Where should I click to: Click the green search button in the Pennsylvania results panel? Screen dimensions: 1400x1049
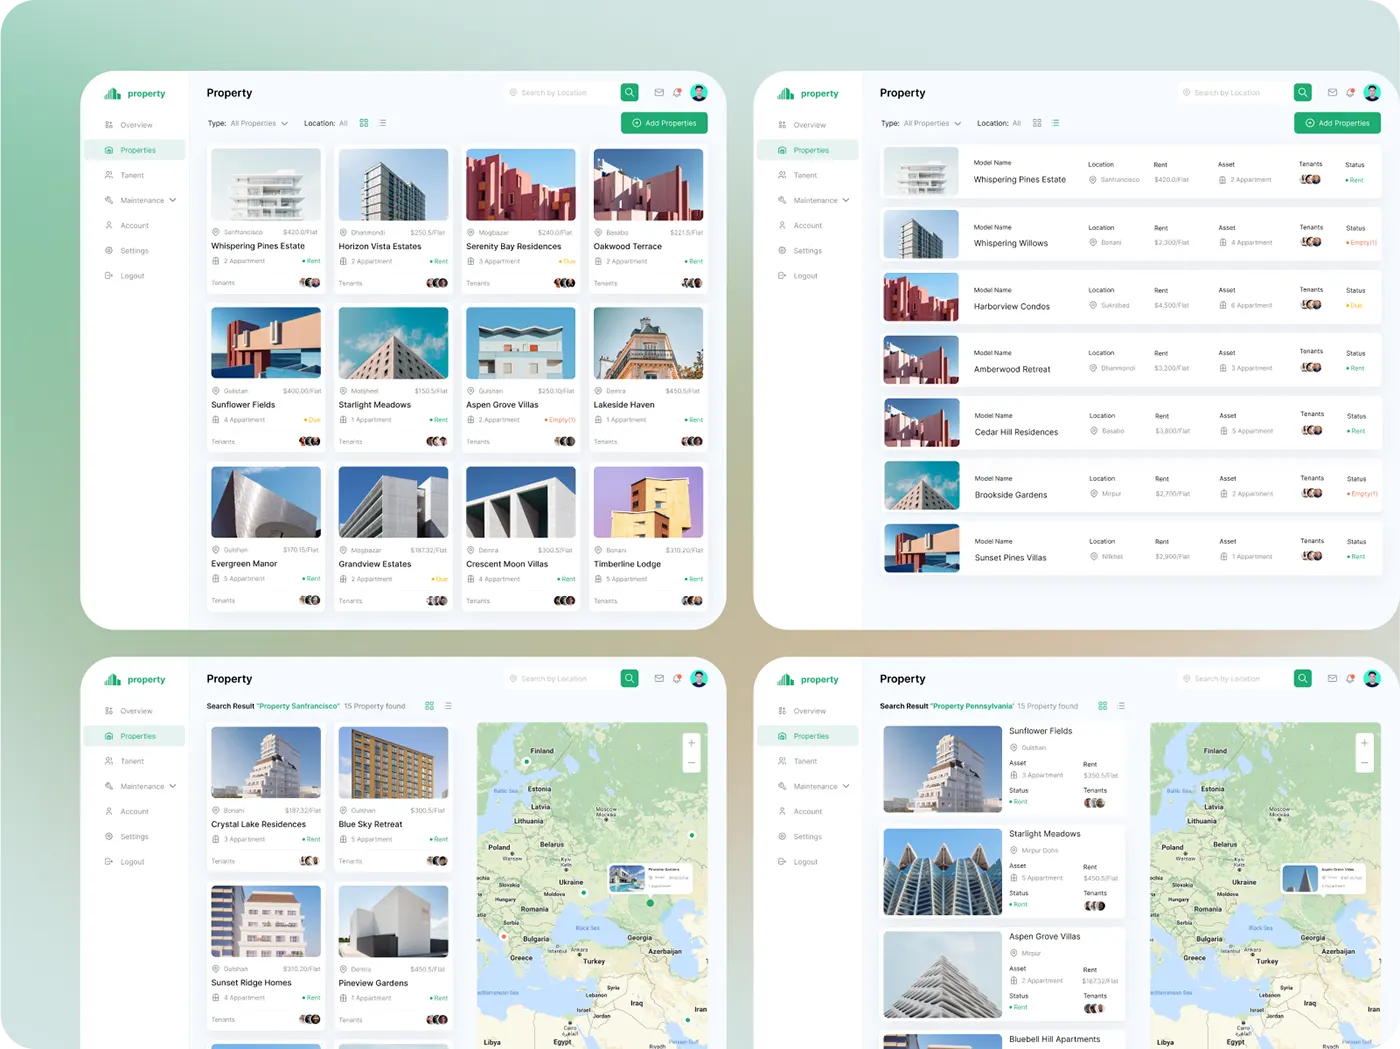tap(1303, 679)
